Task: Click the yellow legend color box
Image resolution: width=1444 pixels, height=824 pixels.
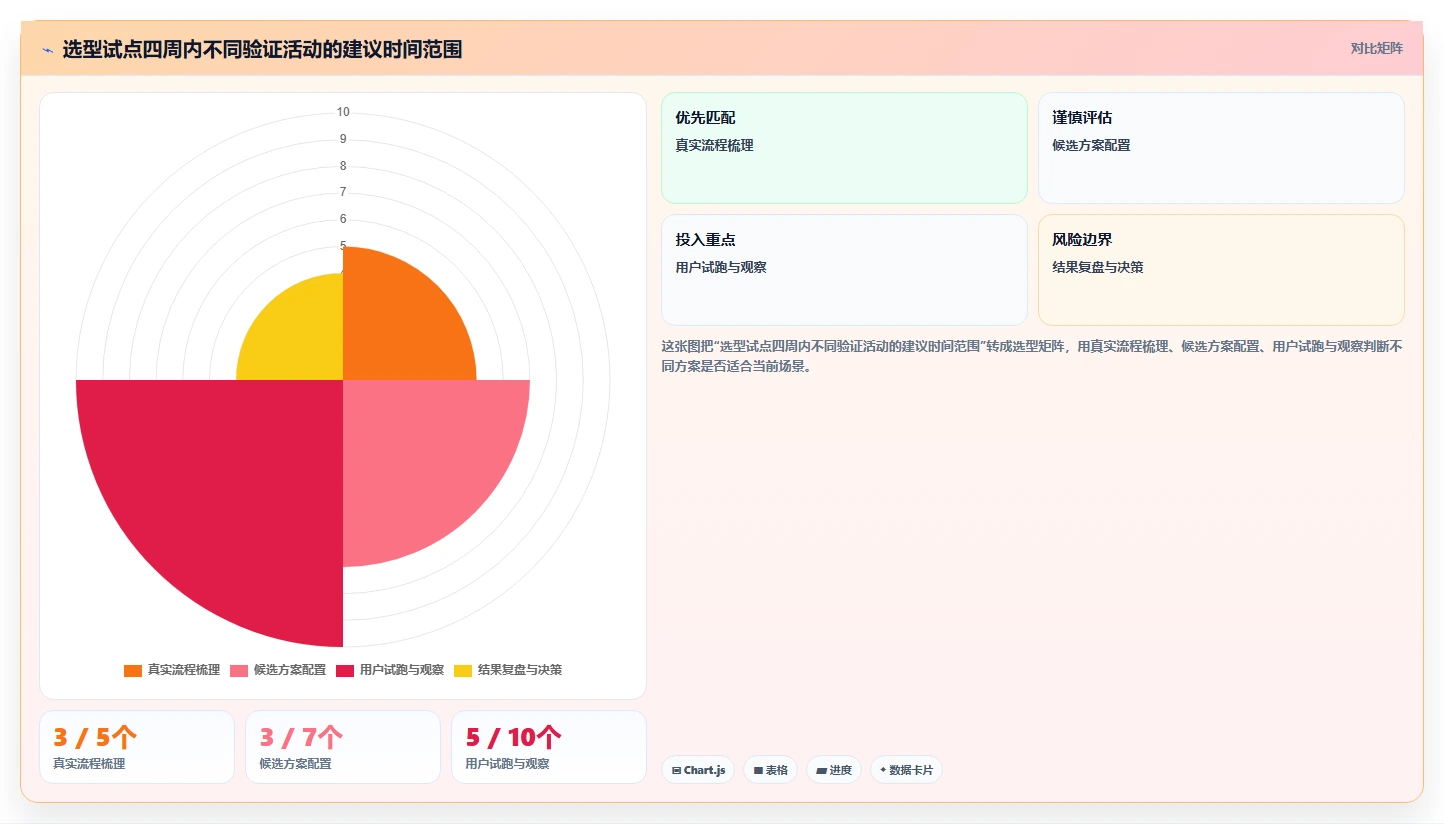Action: tap(463, 670)
